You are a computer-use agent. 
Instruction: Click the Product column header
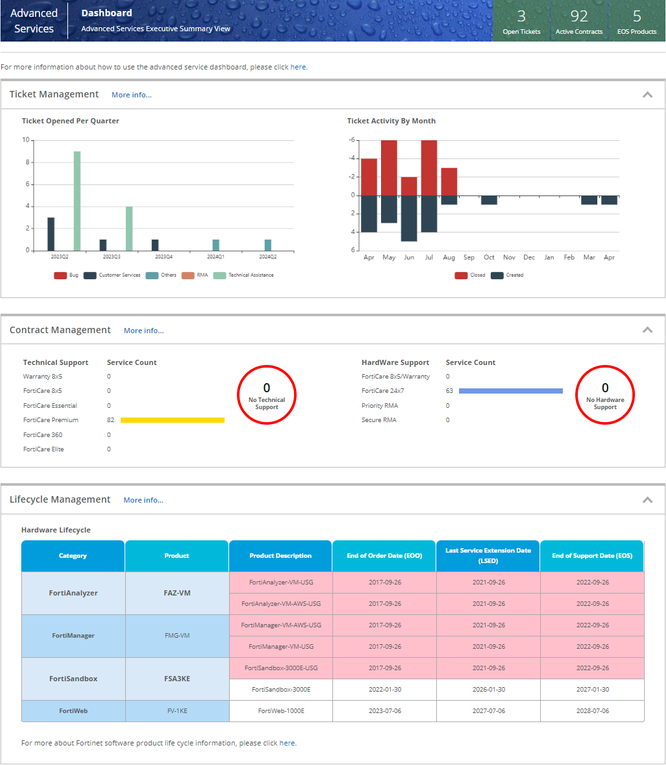pyautogui.click(x=177, y=556)
